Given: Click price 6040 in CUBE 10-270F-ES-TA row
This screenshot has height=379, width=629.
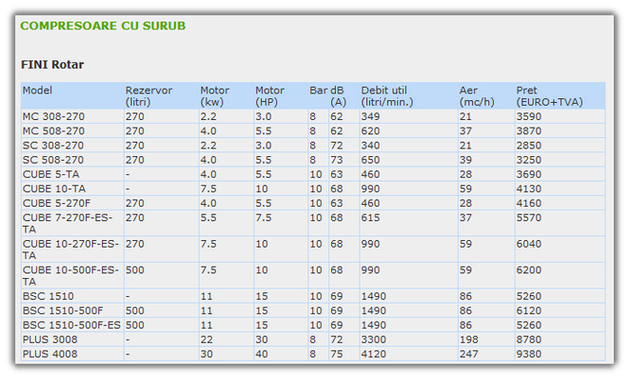Looking at the screenshot, I should [529, 244].
